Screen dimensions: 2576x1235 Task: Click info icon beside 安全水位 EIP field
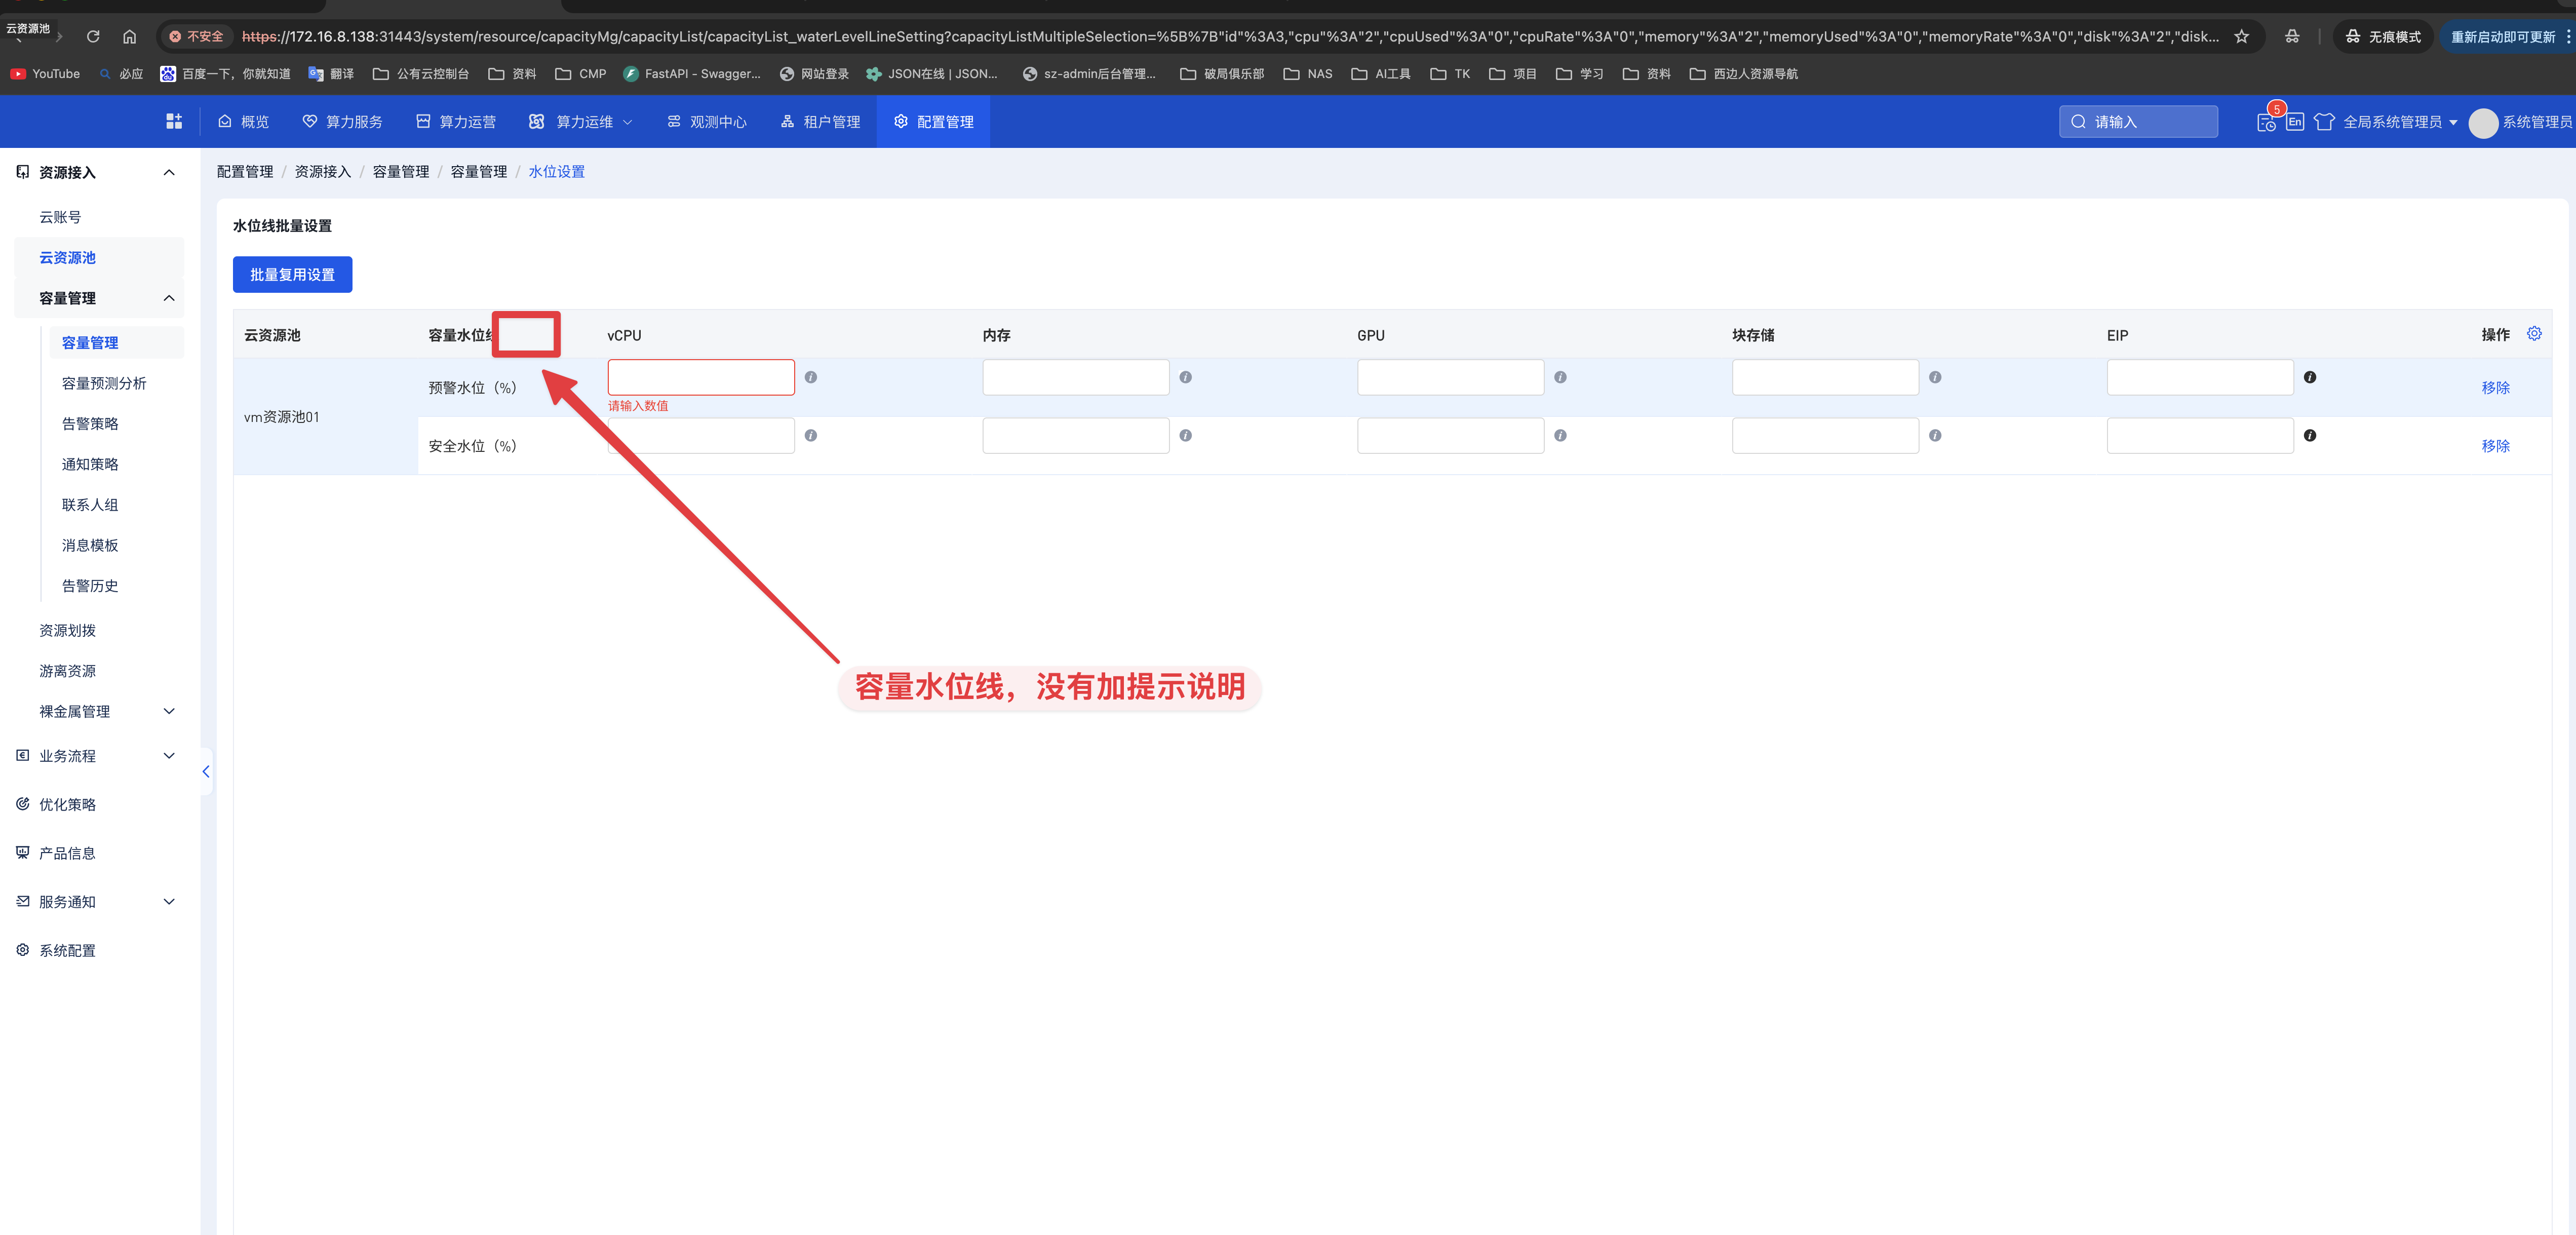click(2310, 435)
